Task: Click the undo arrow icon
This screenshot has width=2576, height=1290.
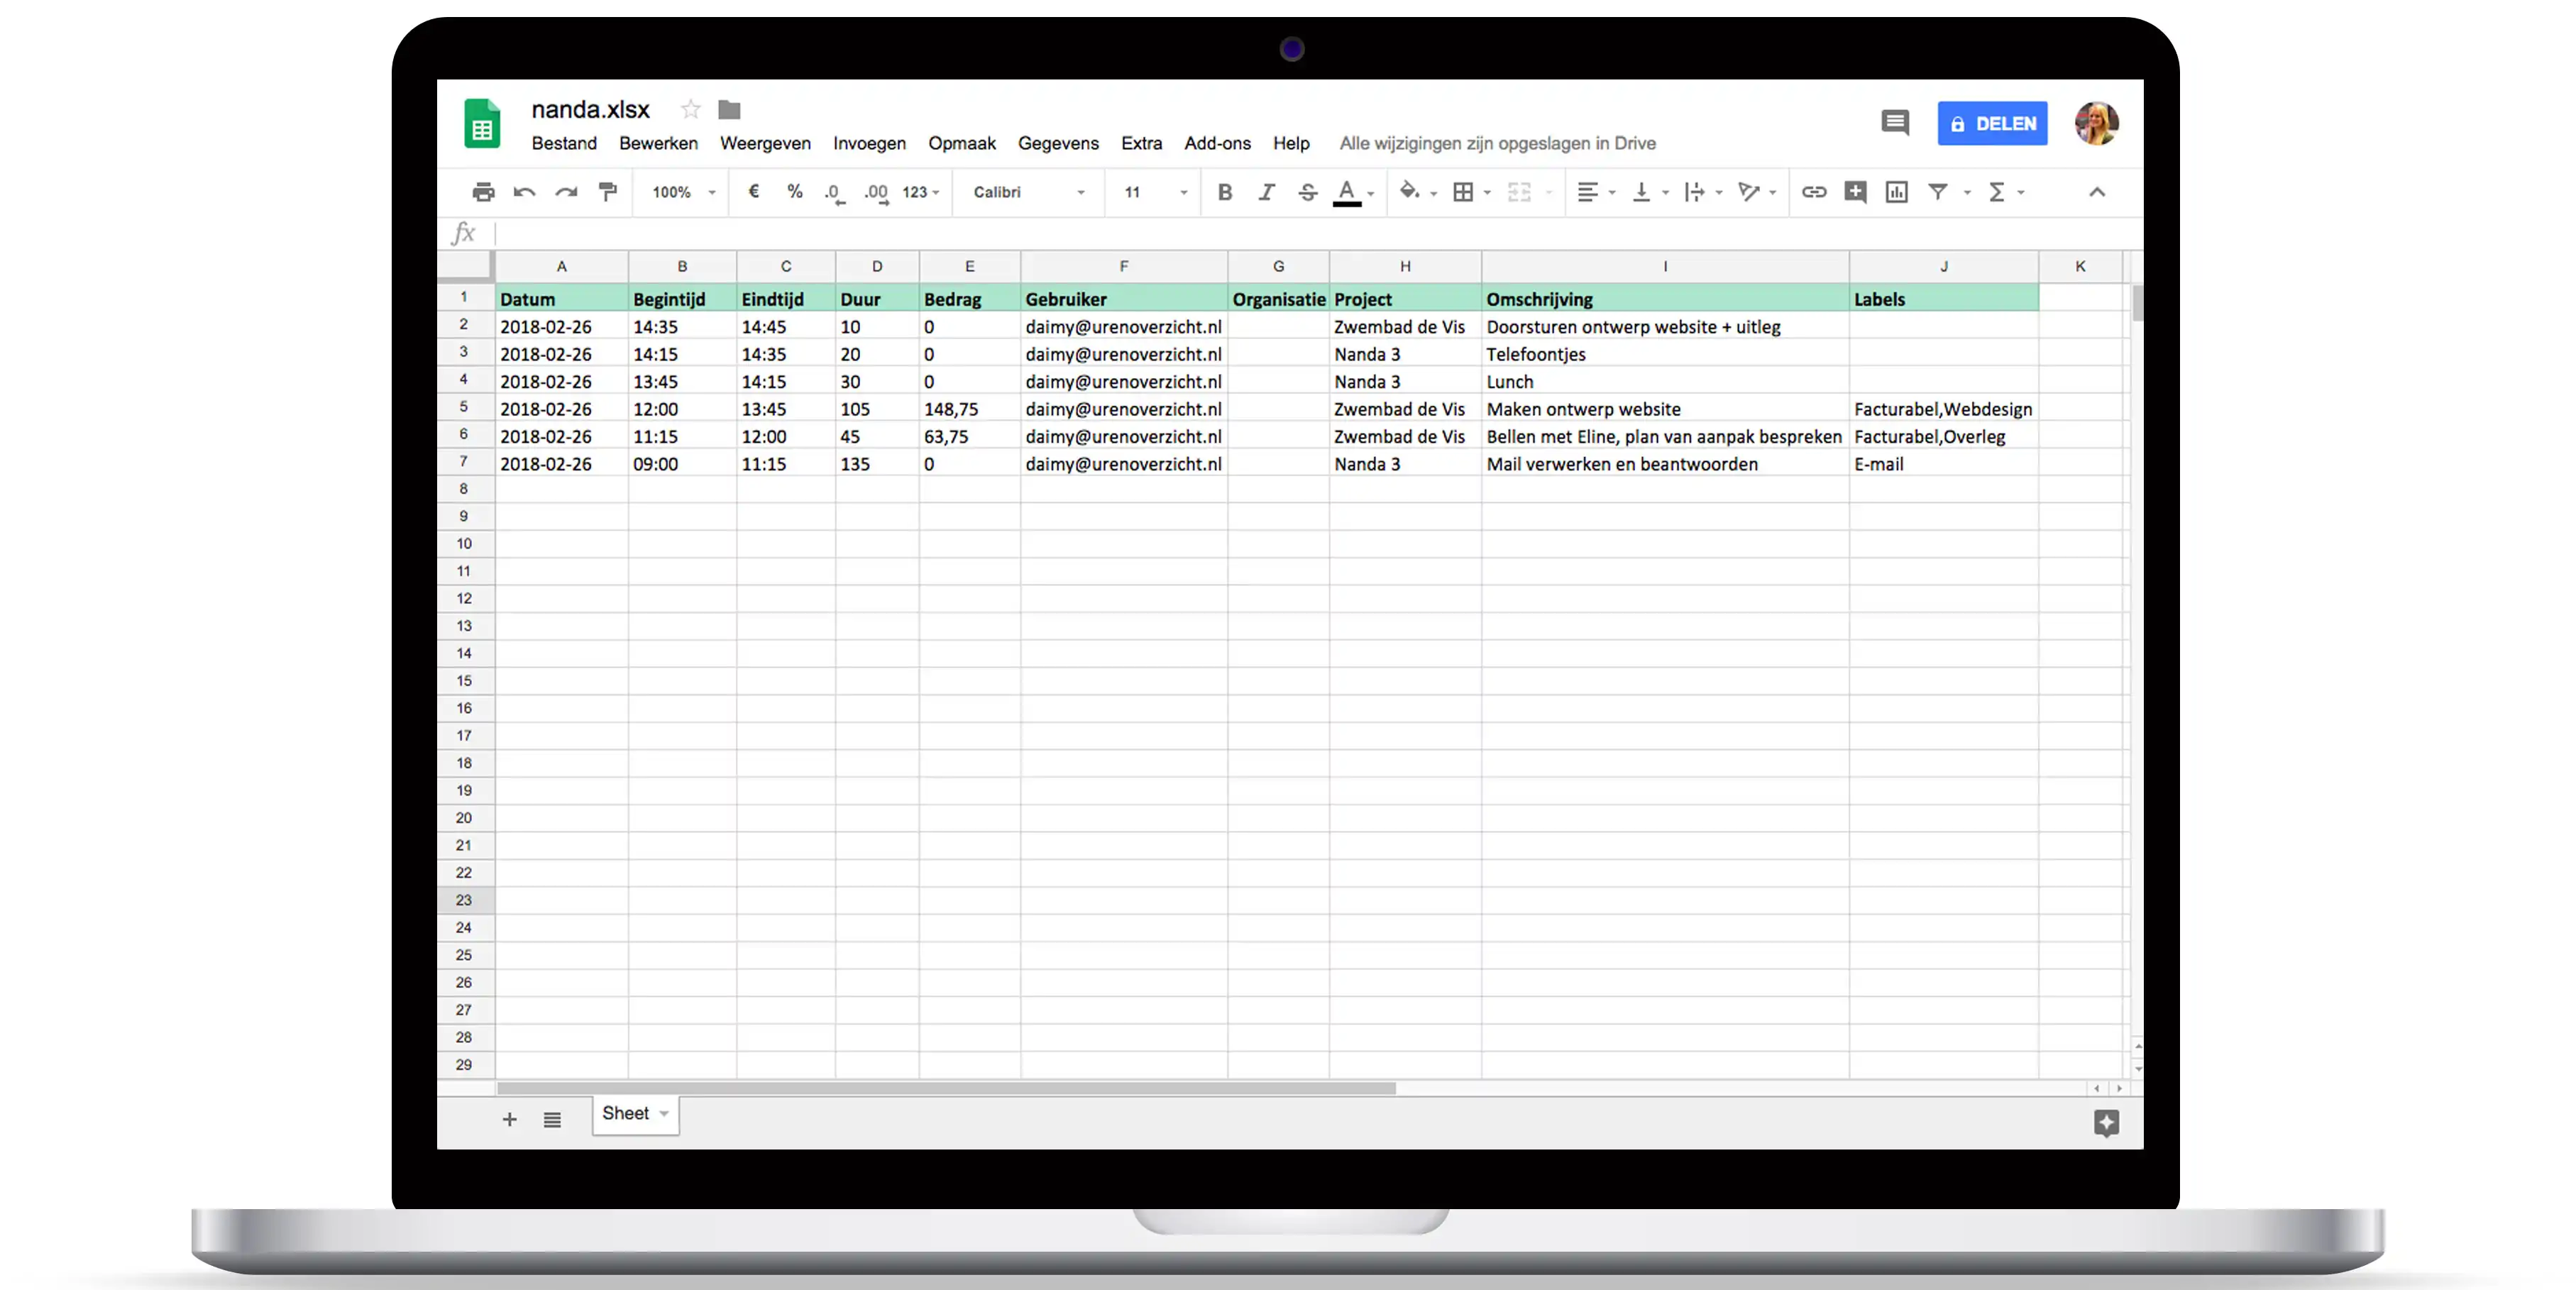Action: point(524,192)
